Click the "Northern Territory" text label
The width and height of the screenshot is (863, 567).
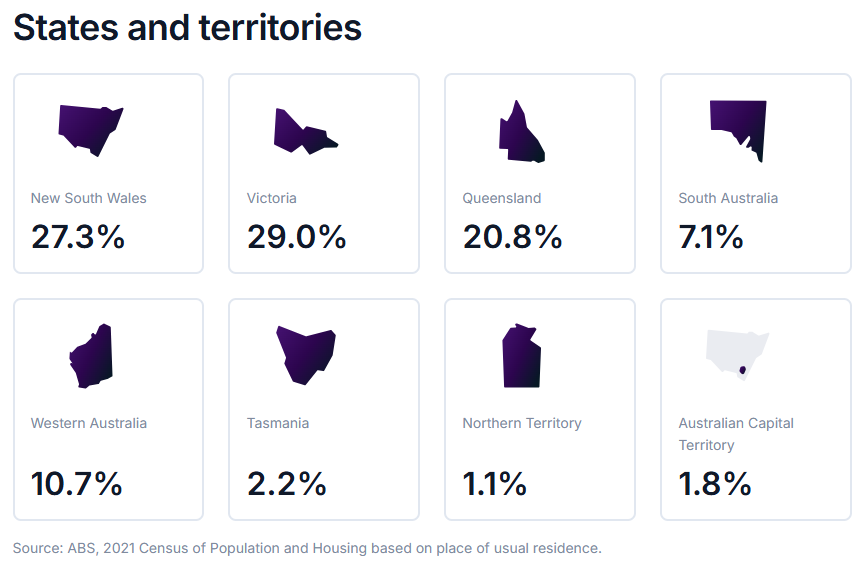(x=522, y=423)
